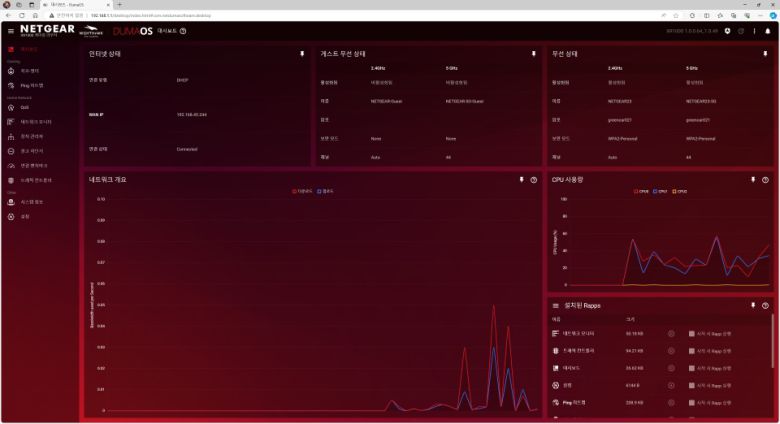This screenshot has width=780, height=424.
Task: Click the notification bell icon in header
Action: click(x=768, y=31)
